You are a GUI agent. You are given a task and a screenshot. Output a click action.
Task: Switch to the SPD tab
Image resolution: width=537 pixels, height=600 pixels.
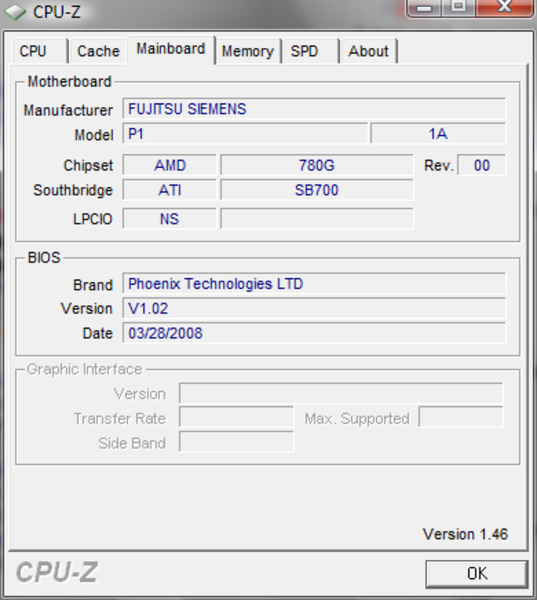[311, 51]
